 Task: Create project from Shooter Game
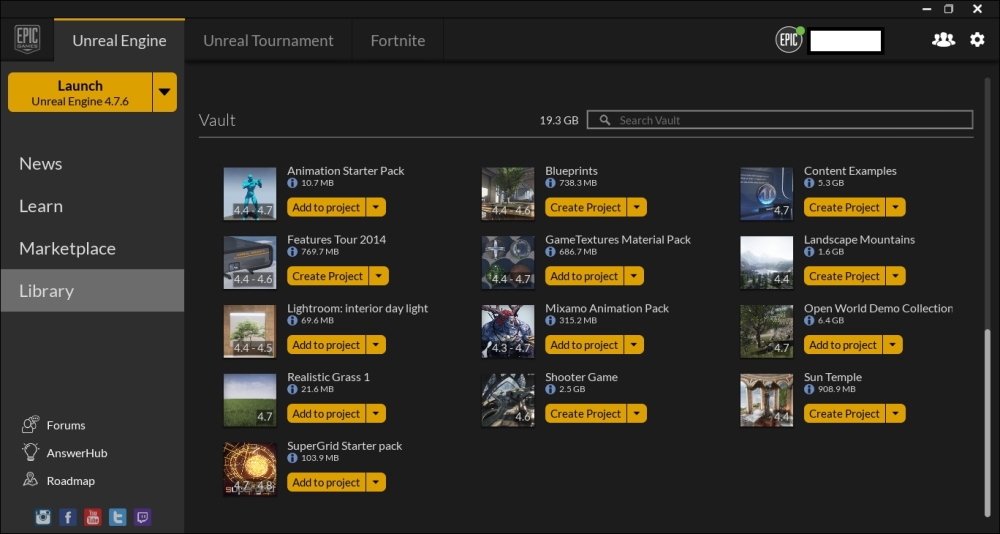(585, 413)
